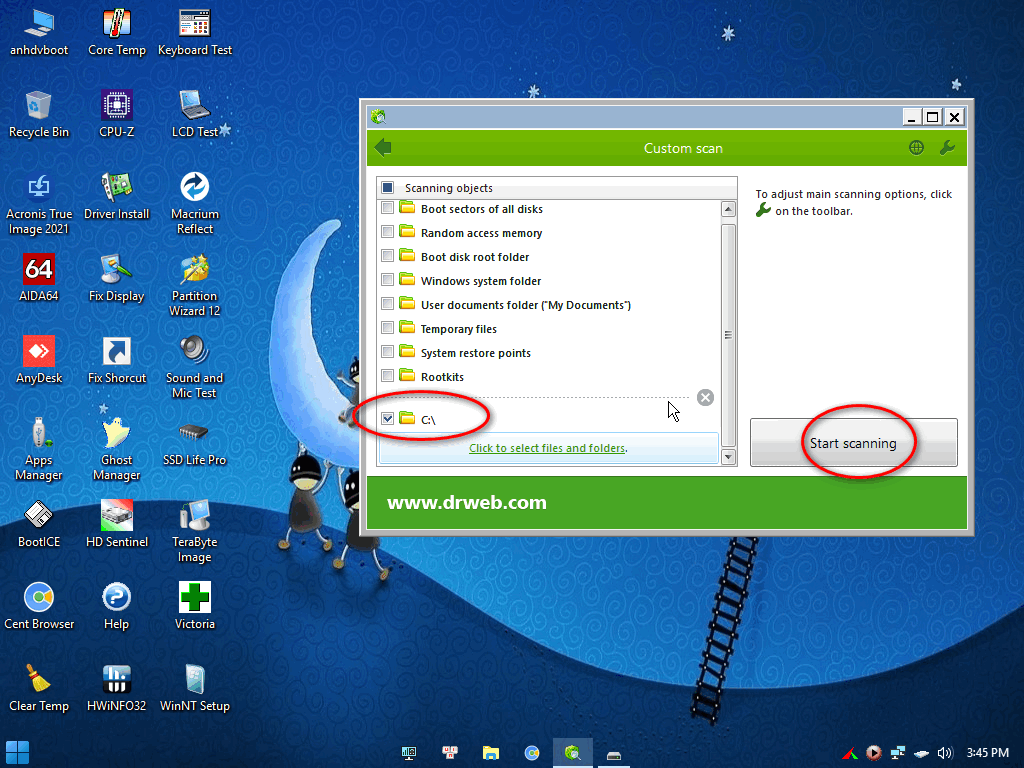Launch CPU-Z from the desktop
Viewport: 1024px width, 768px height.
click(x=117, y=114)
